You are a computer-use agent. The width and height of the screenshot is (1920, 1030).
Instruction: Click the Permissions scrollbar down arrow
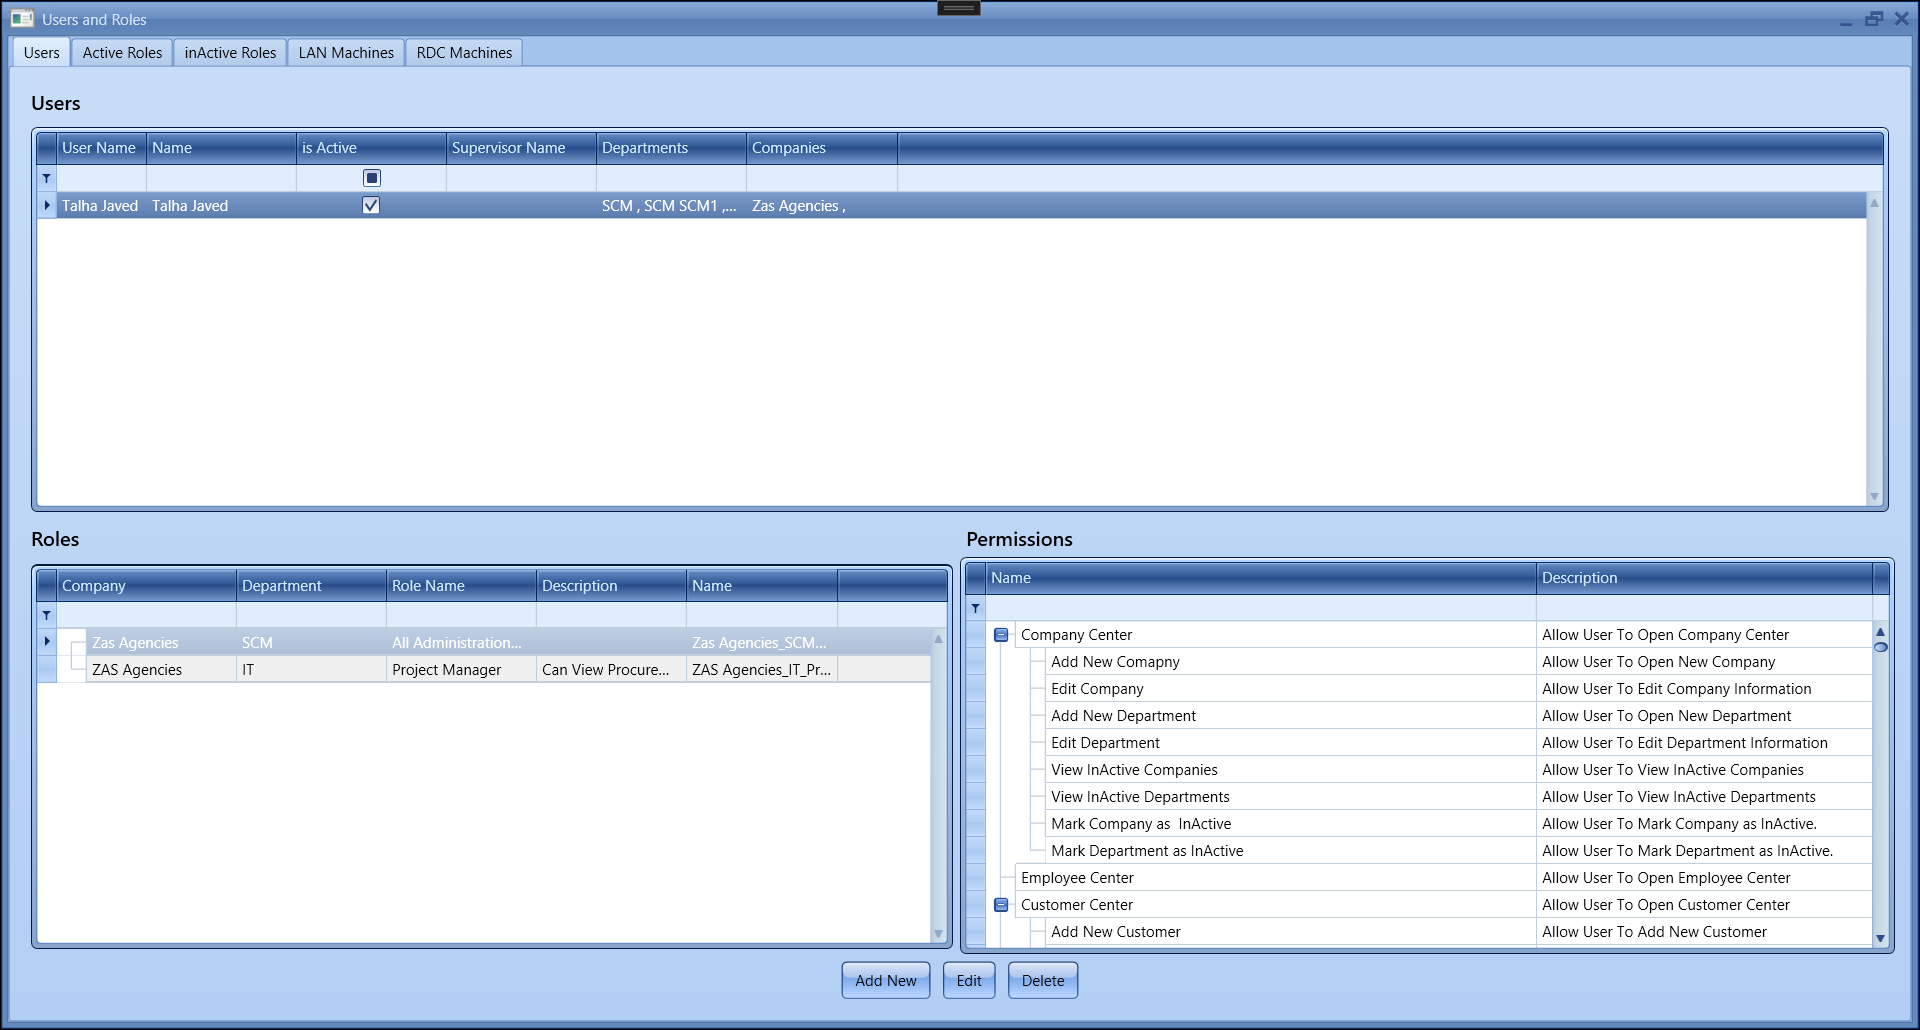click(x=1880, y=938)
